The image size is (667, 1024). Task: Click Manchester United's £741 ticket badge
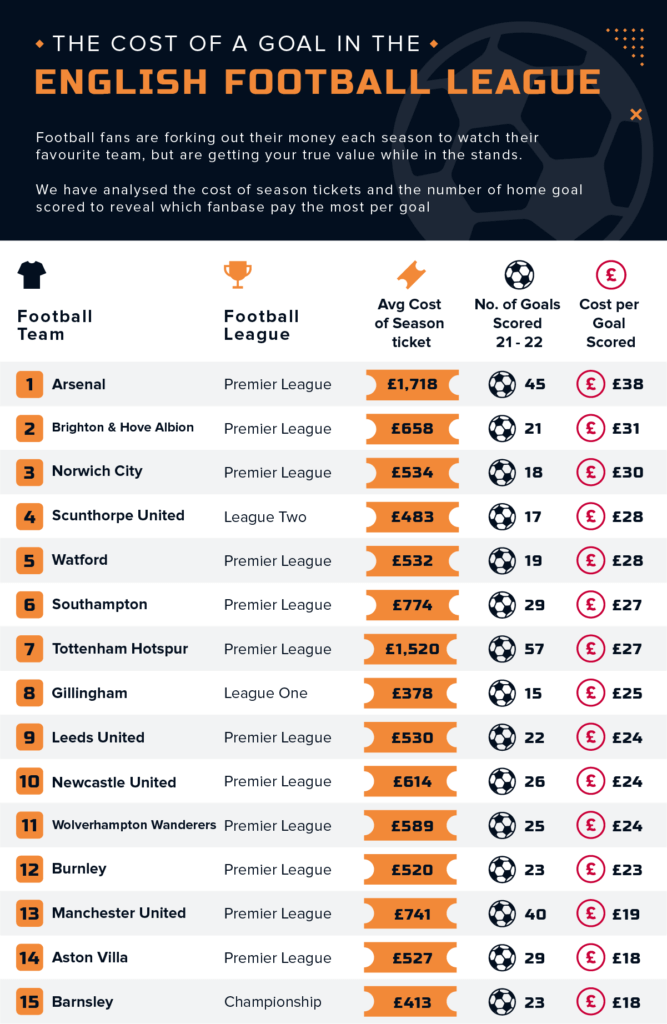(x=412, y=913)
